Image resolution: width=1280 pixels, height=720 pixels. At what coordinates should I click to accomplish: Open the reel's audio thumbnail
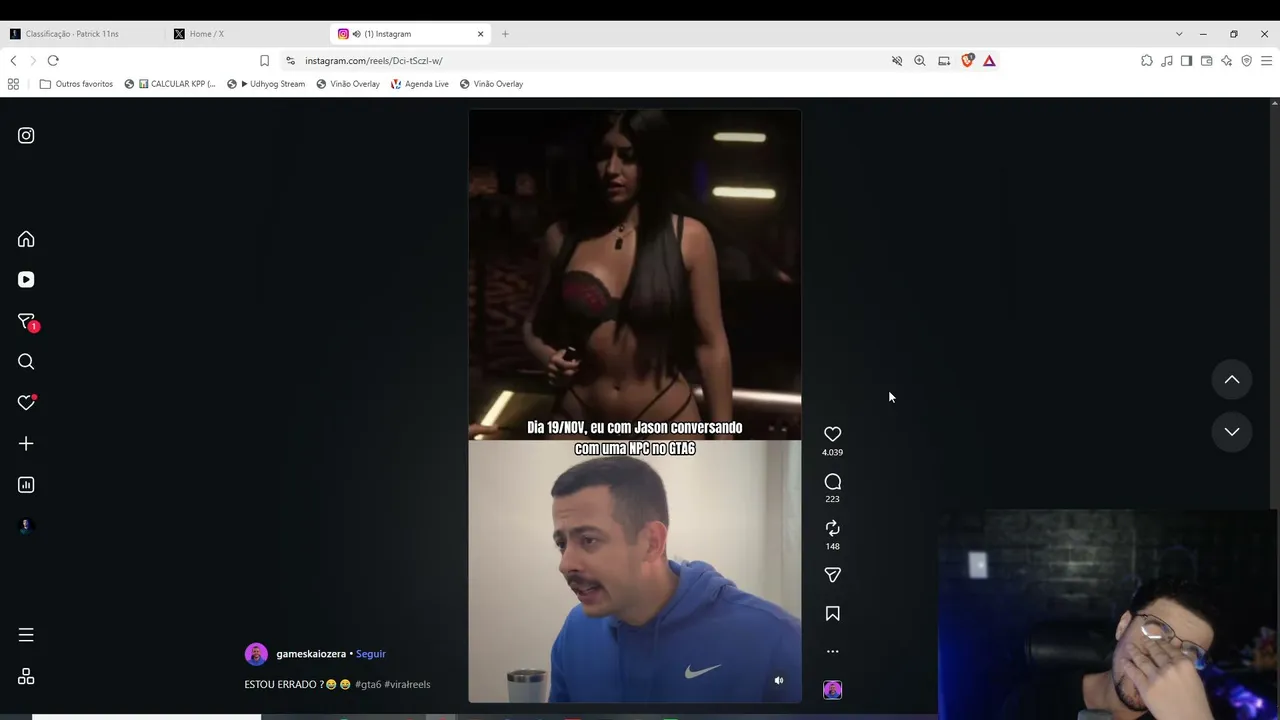click(832, 690)
